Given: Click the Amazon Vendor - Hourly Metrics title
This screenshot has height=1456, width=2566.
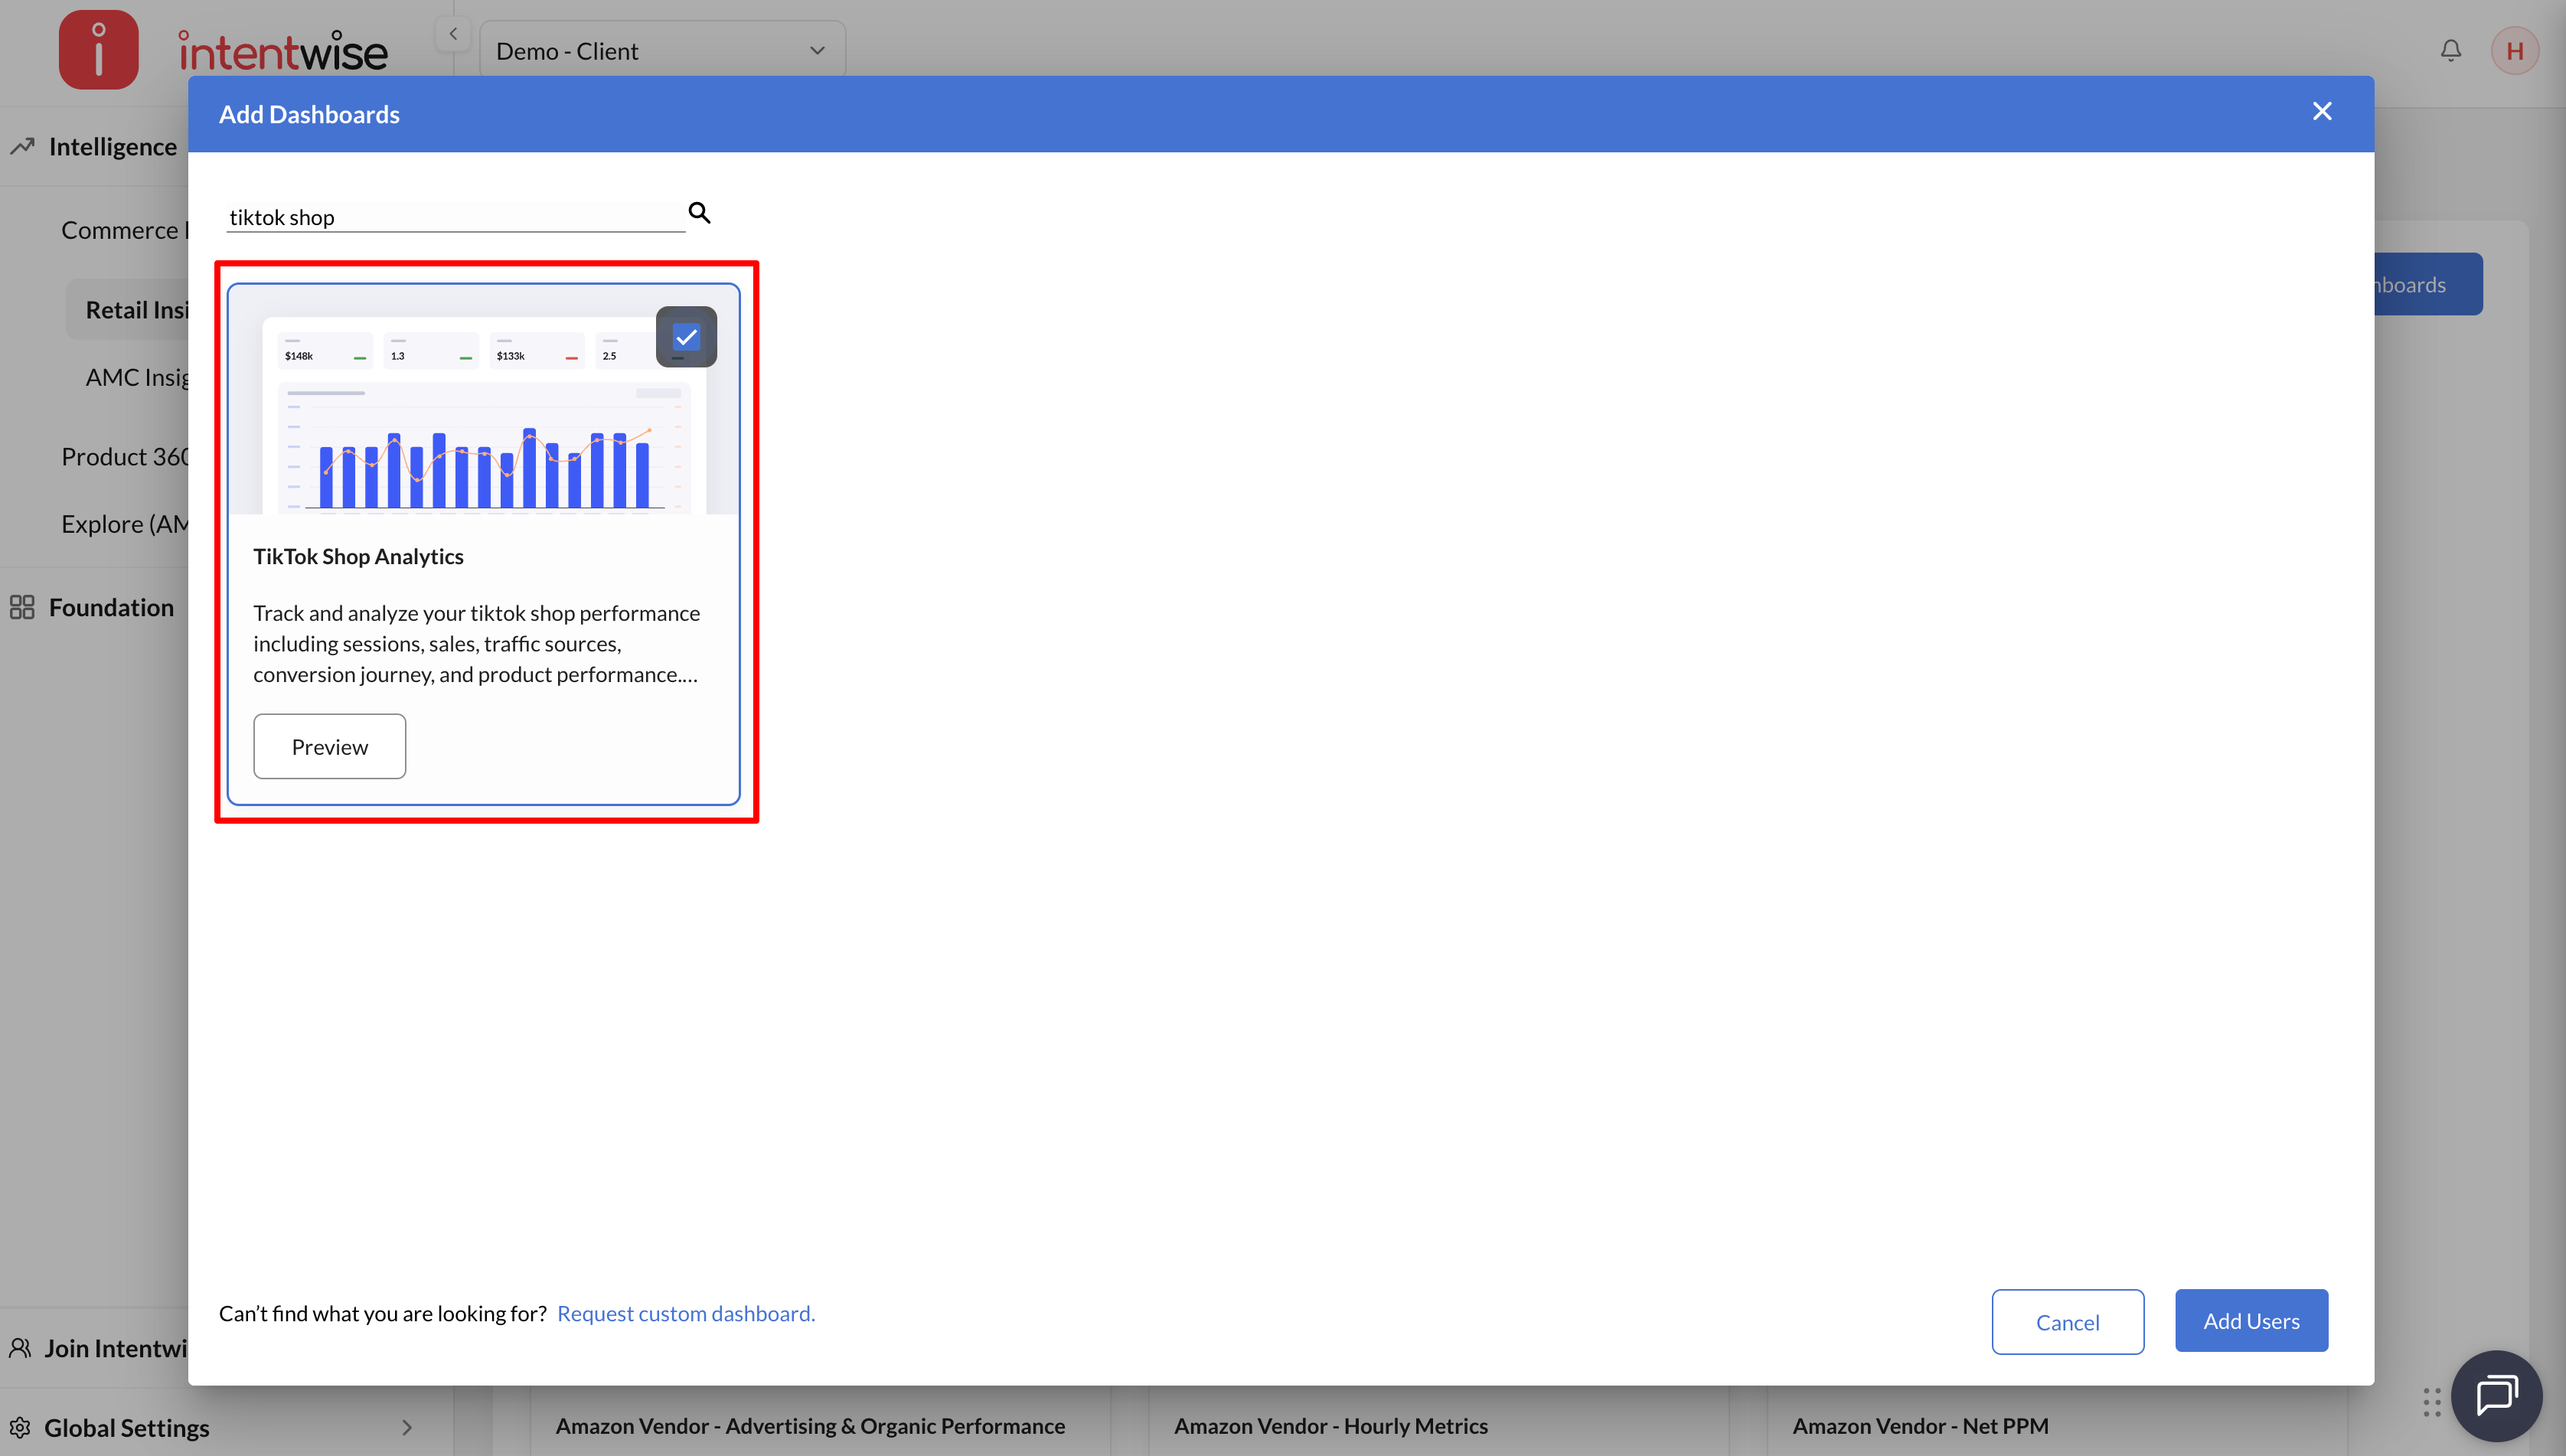Looking at the screenshot, I should click(1330, 1425).
